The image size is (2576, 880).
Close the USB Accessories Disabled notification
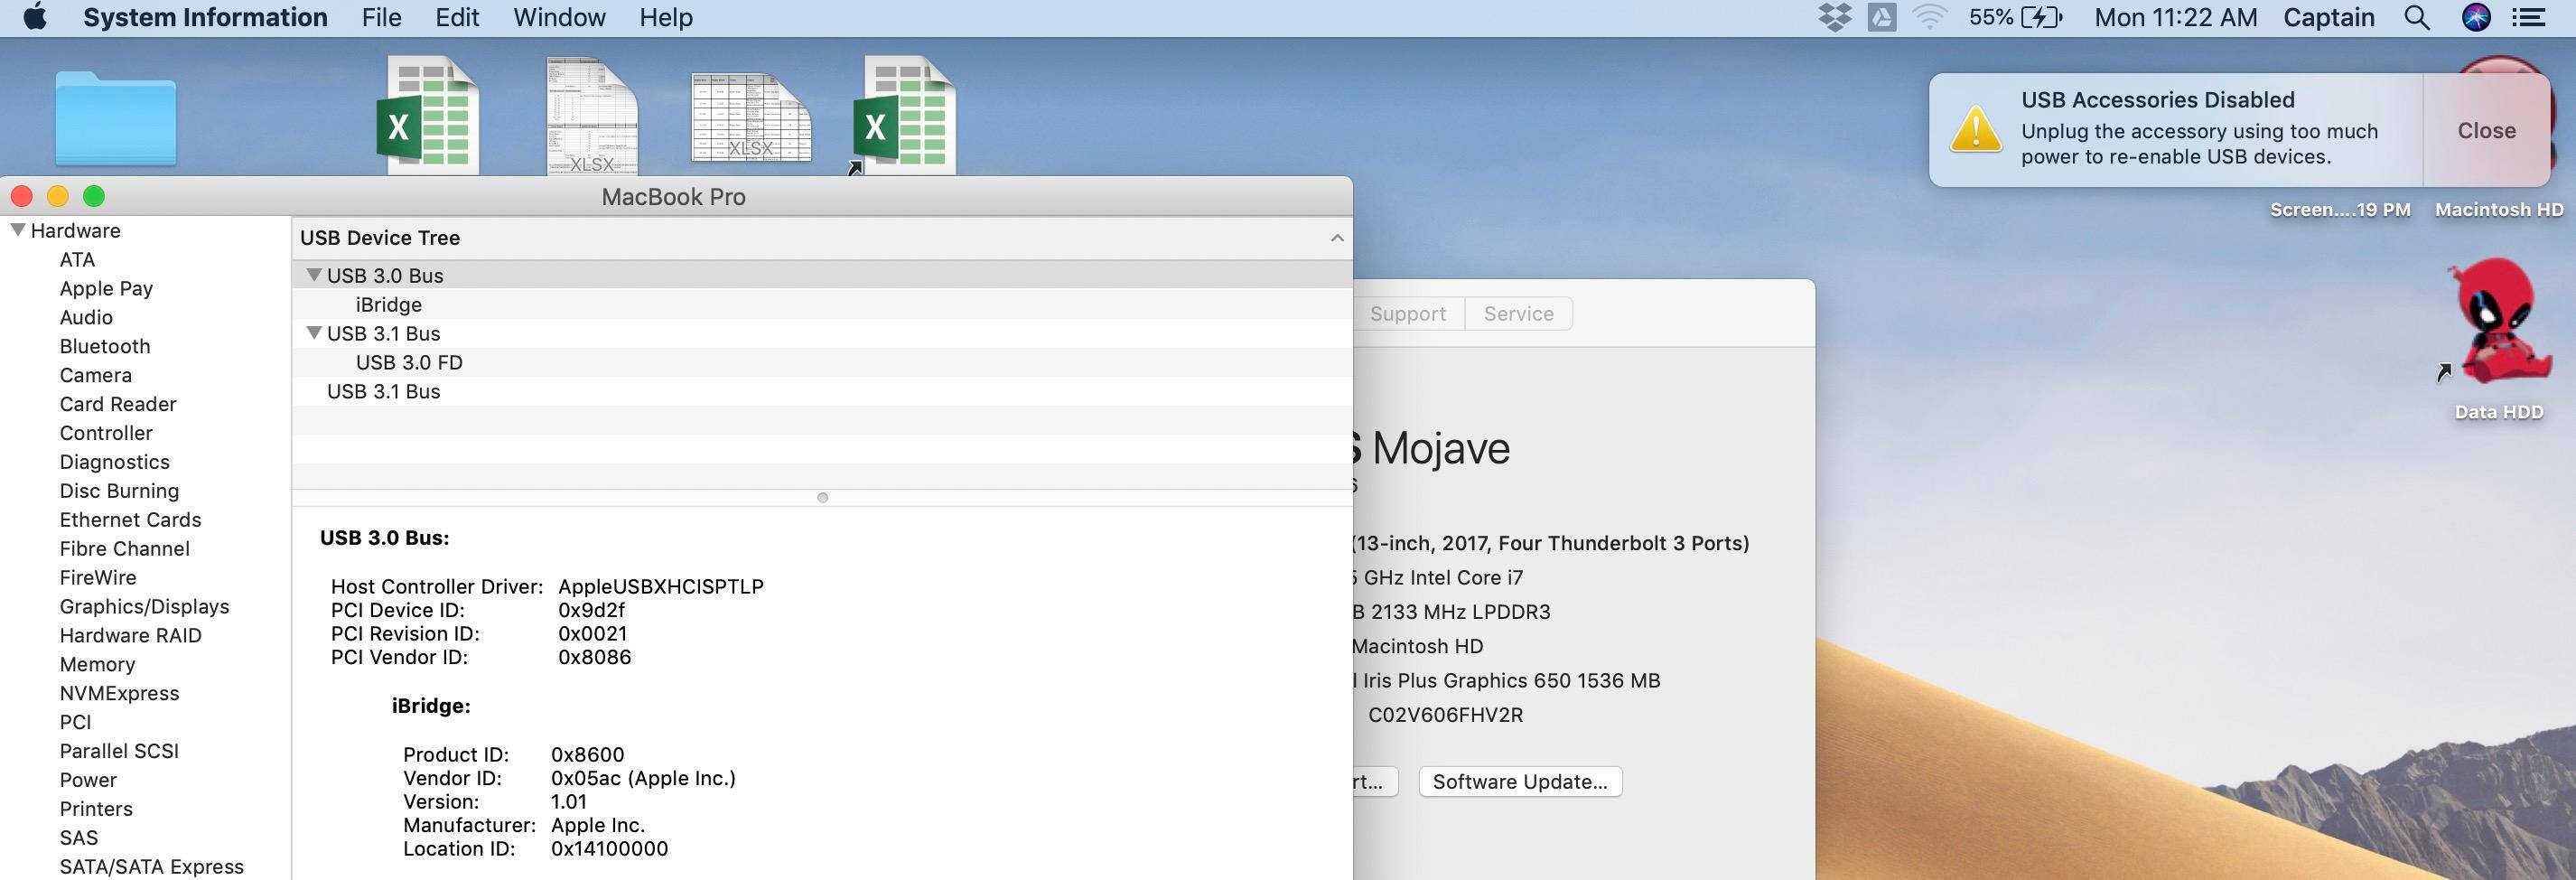coord(2486,130)
